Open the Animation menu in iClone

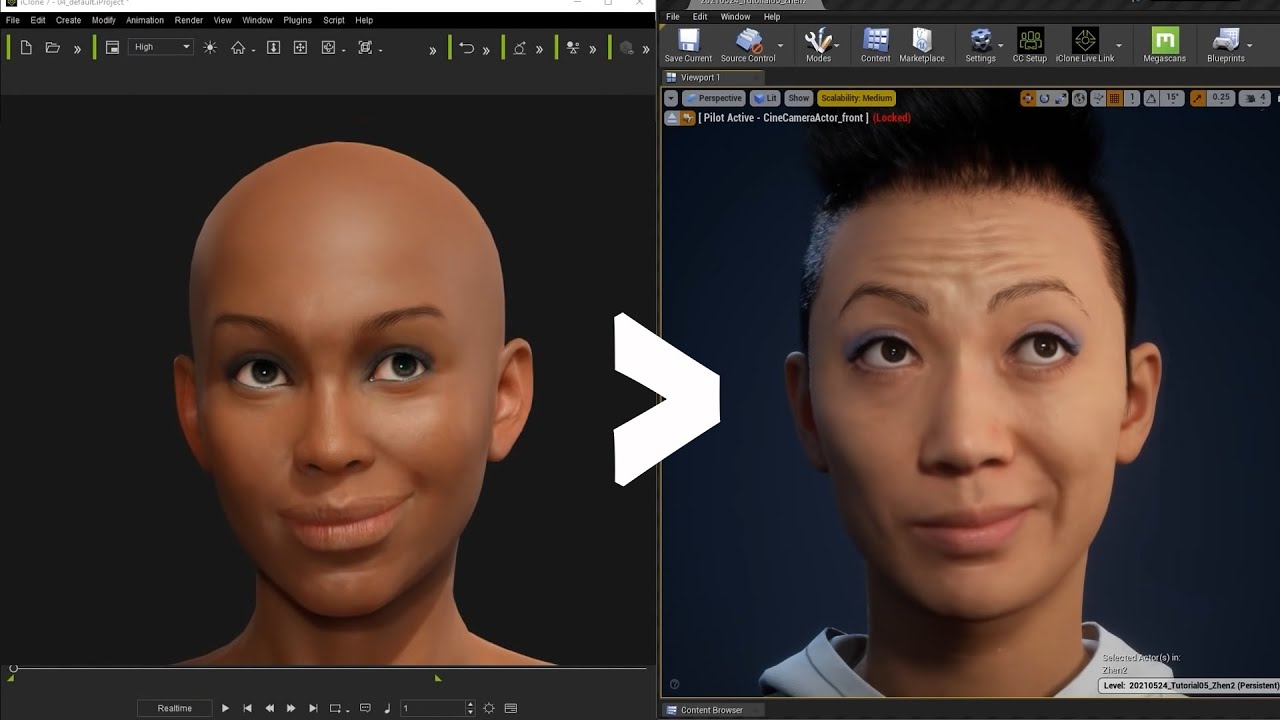145,20
